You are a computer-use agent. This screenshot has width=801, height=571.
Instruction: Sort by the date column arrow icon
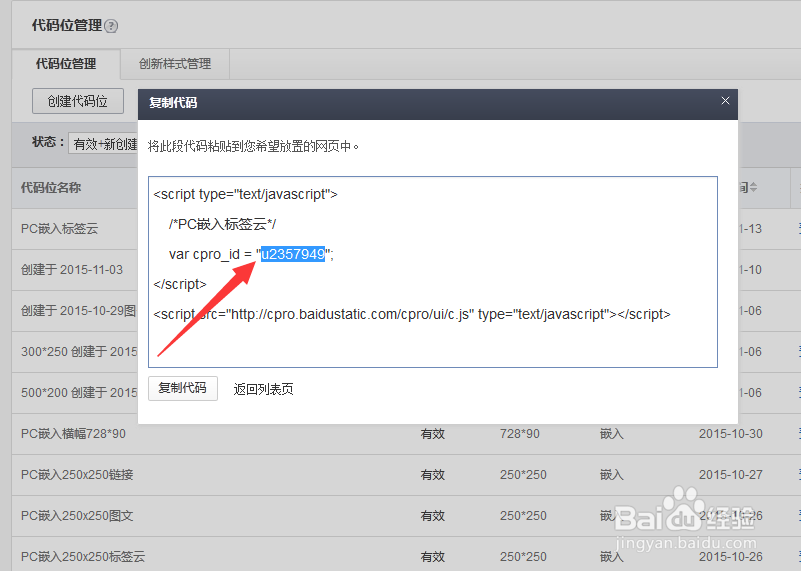pos(753,187)
